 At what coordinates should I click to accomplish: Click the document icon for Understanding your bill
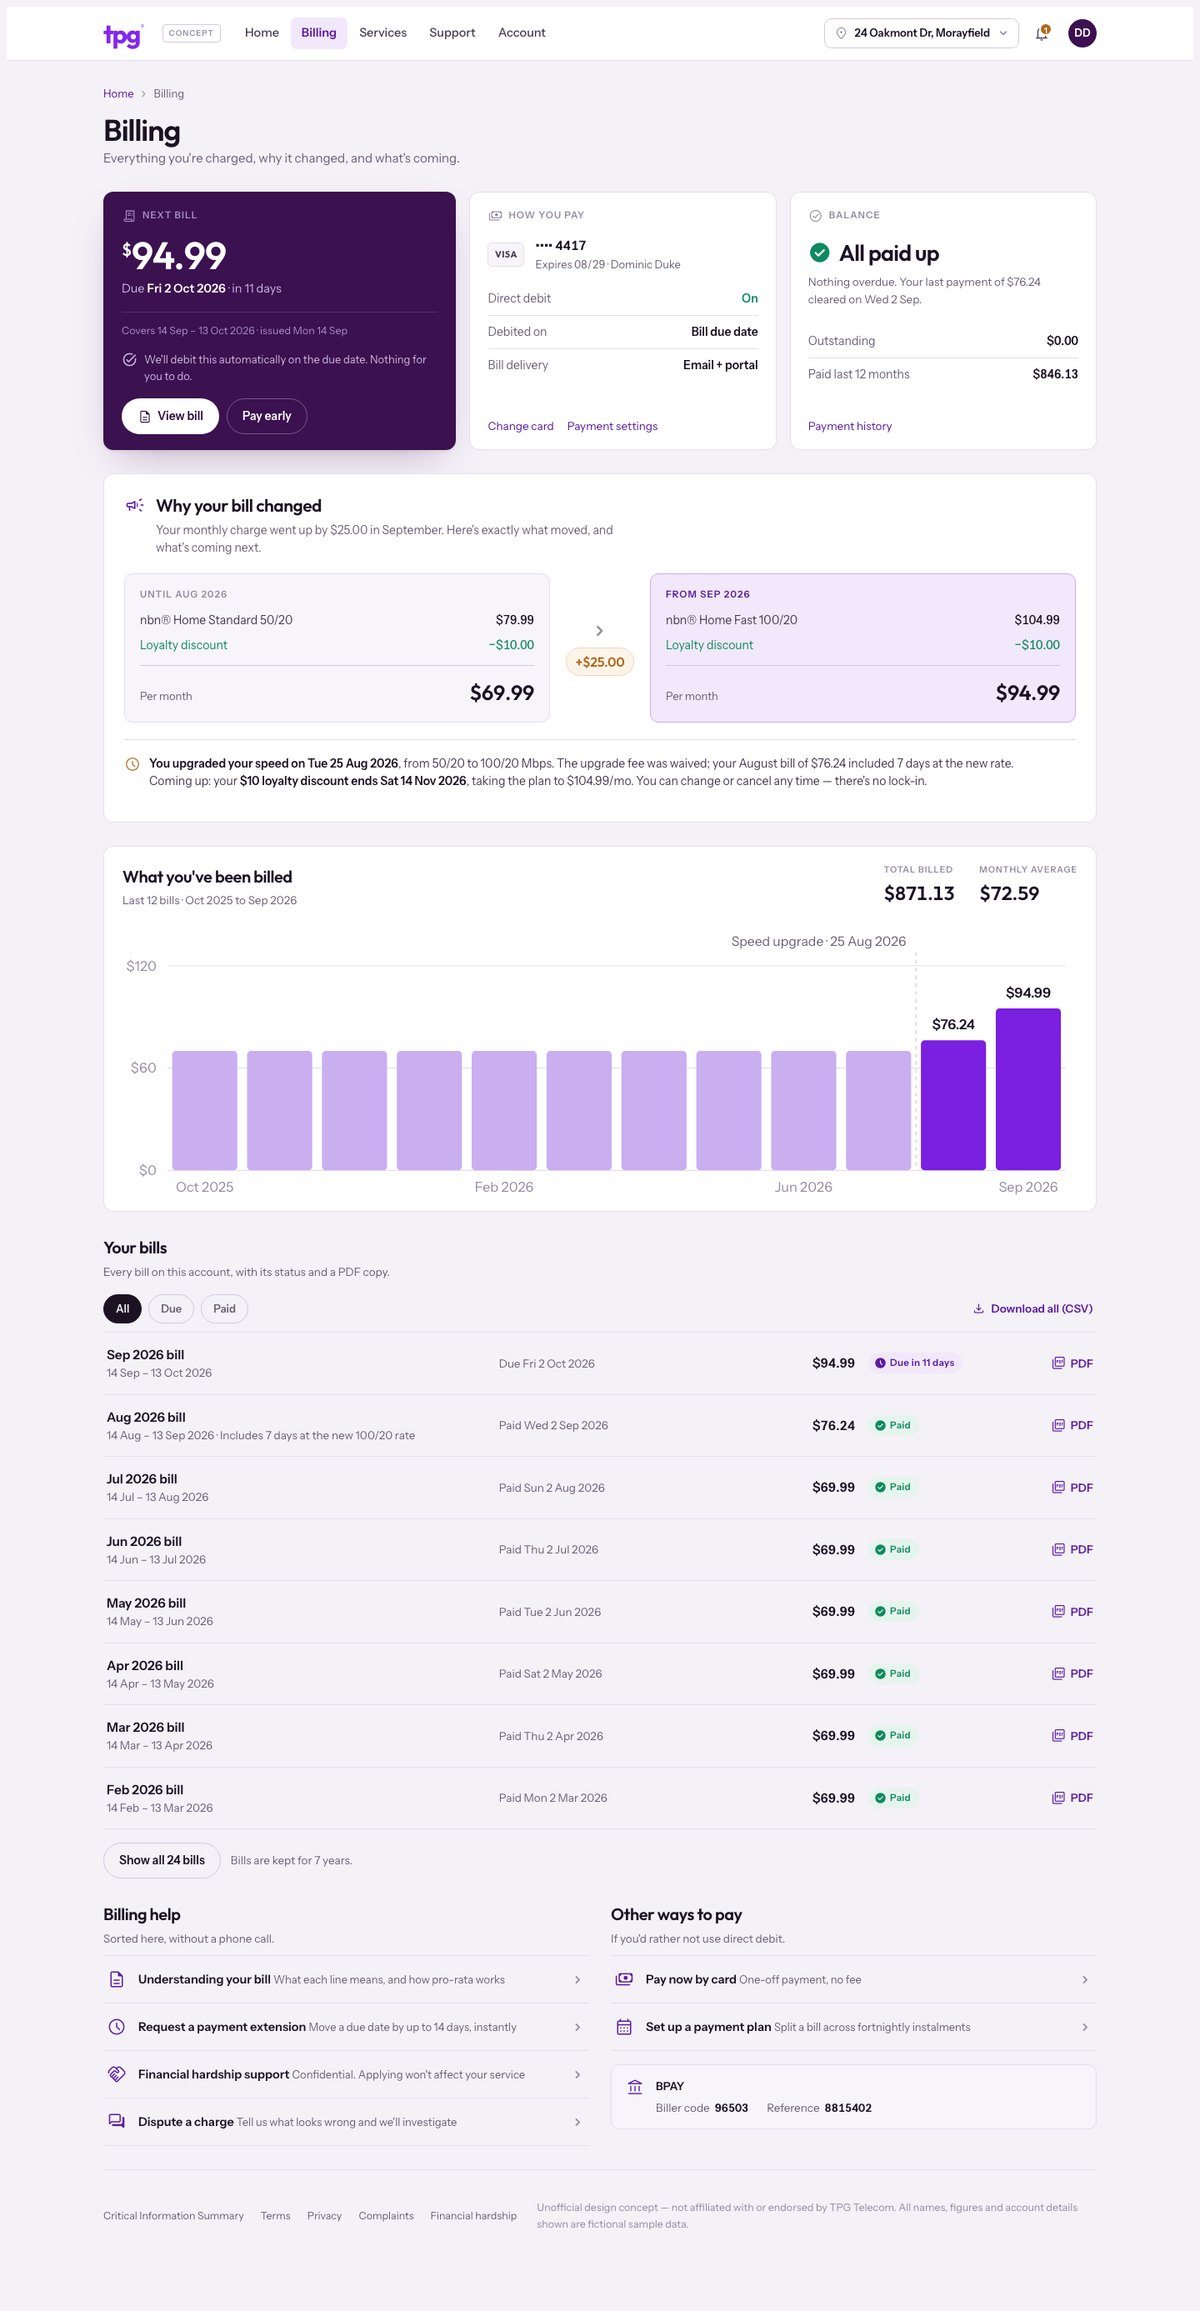coord(117,1979)
